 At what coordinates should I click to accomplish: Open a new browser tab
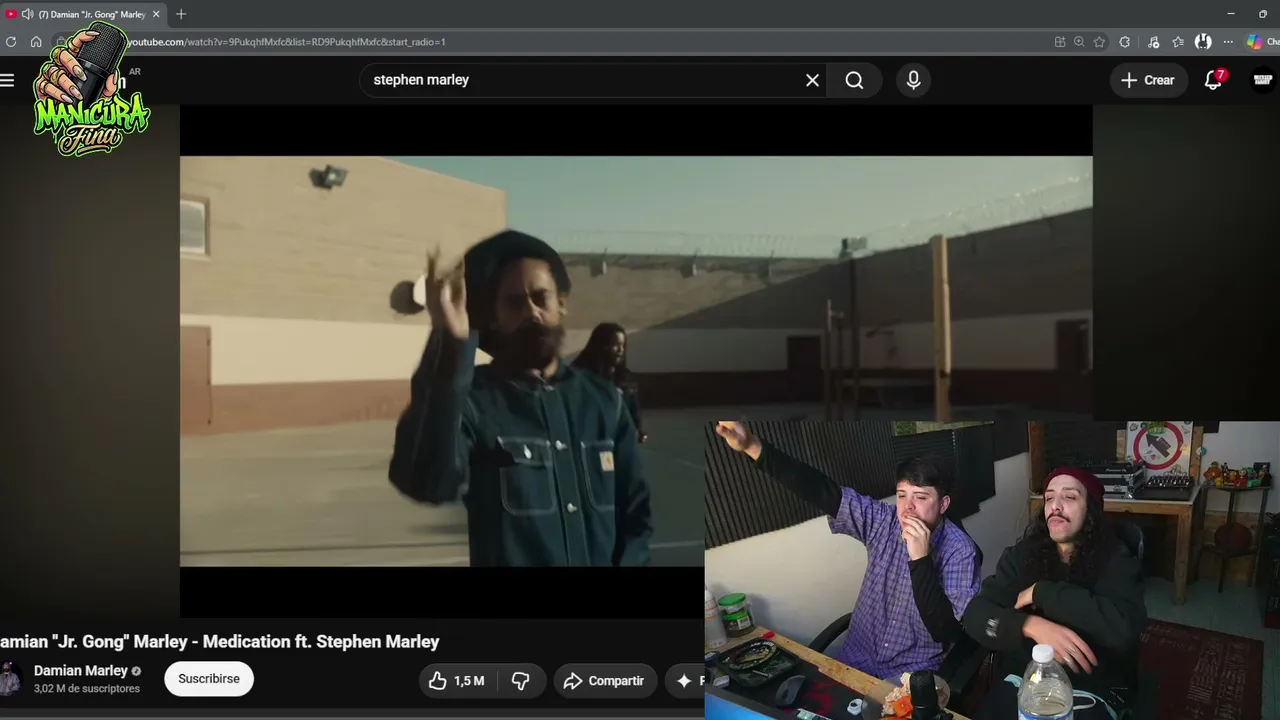pyautogui.click(x=181, y=14)
